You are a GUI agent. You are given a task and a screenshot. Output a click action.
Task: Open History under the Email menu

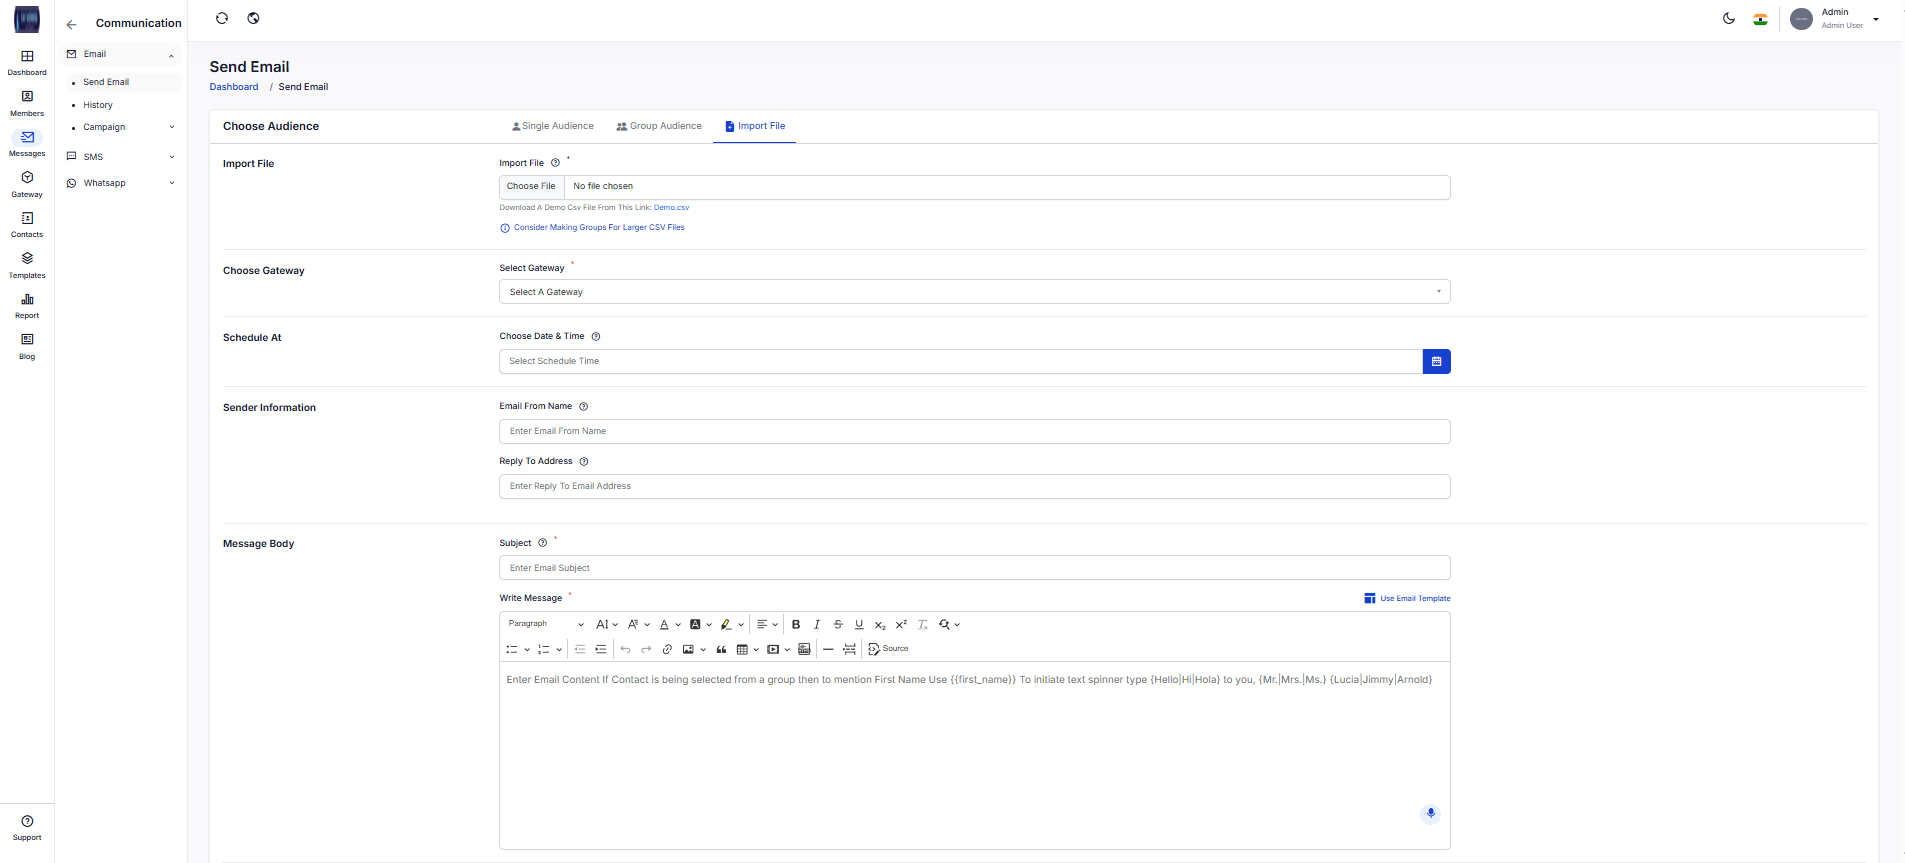click(98, 105)
